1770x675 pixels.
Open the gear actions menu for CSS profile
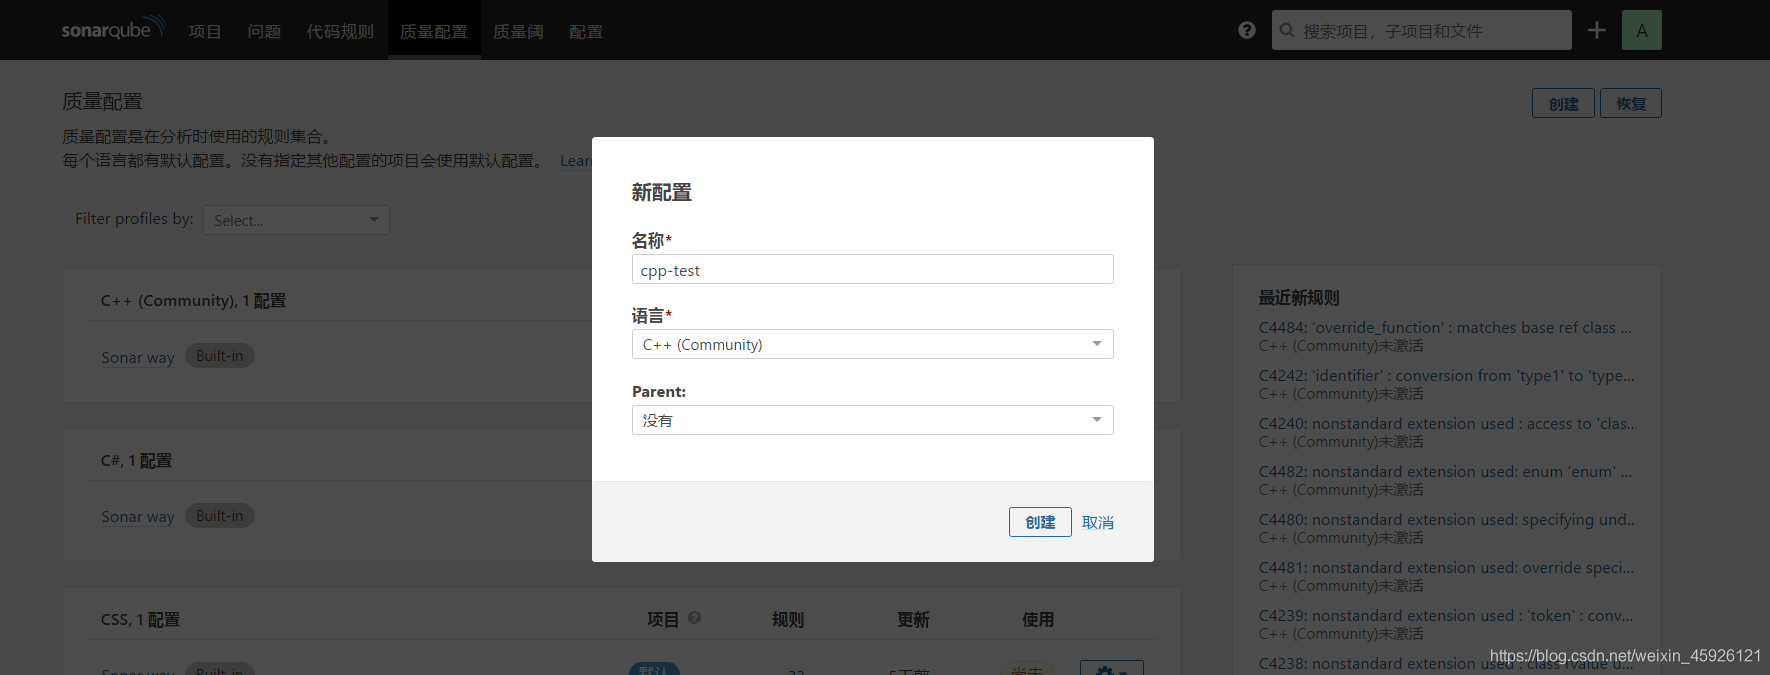click(1111, 669)
